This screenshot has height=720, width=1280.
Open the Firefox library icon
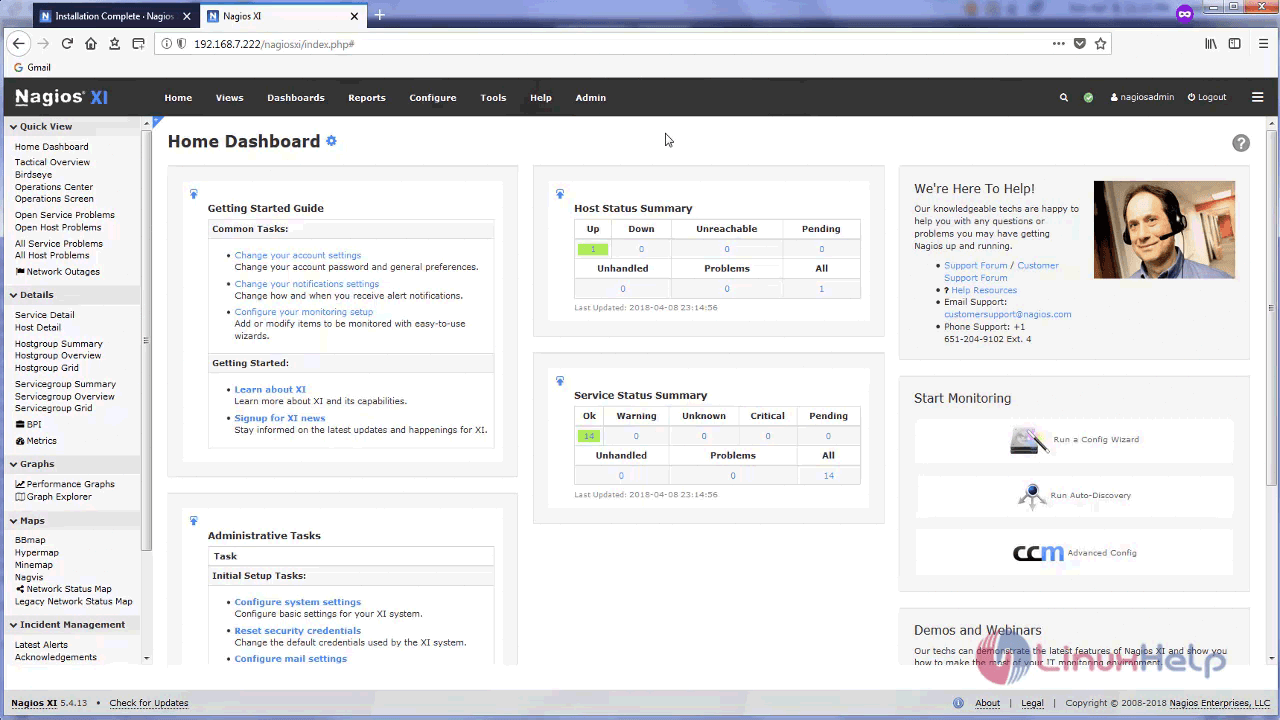(1211, 44)
